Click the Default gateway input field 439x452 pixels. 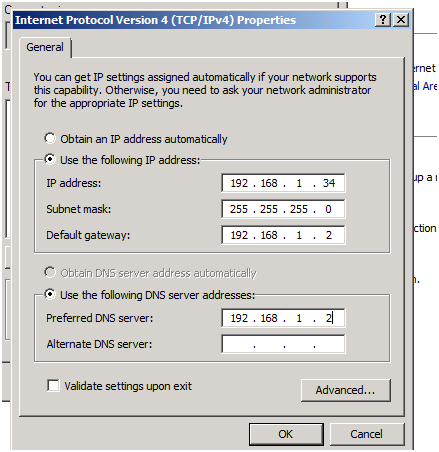point(283,235)
